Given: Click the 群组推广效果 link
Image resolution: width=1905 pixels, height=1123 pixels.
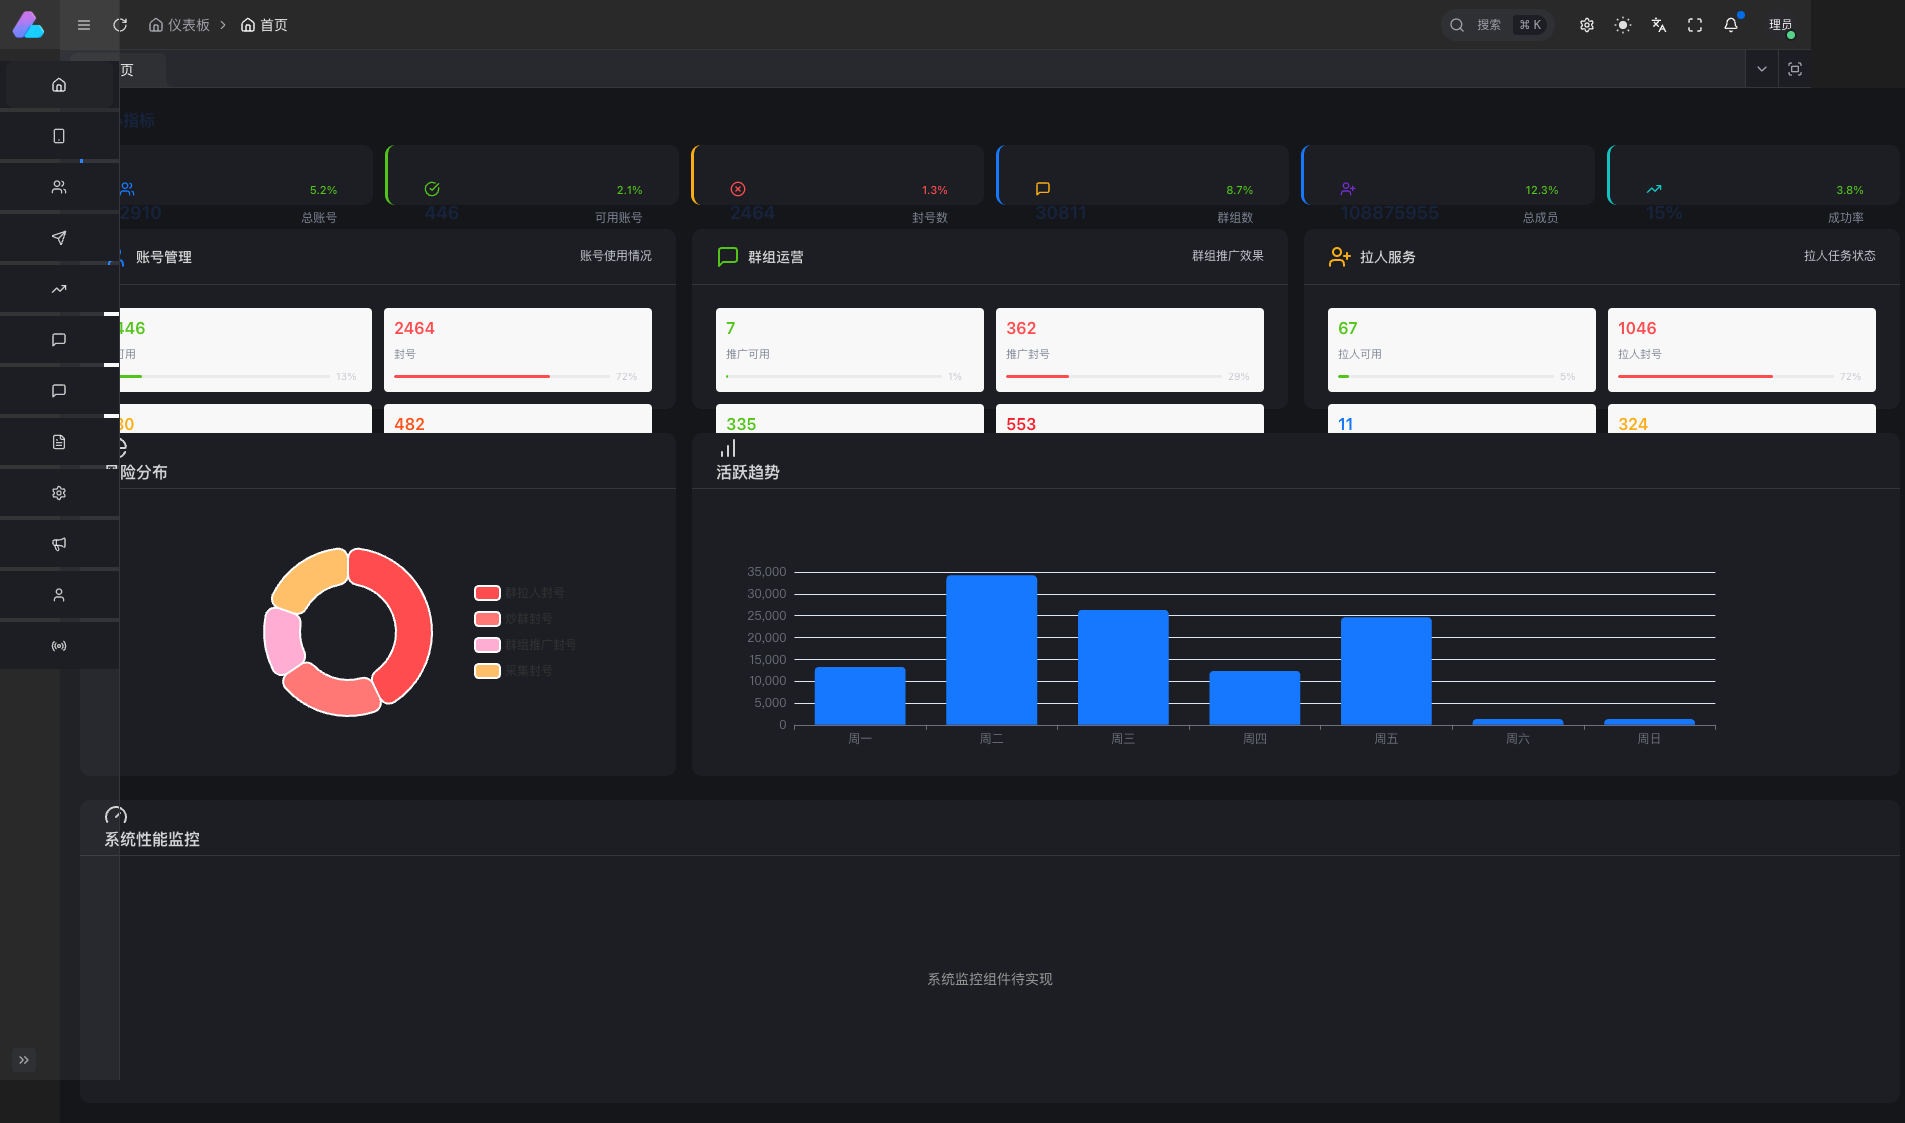Looking at the screenshot, I should [x=1227, y=256].
